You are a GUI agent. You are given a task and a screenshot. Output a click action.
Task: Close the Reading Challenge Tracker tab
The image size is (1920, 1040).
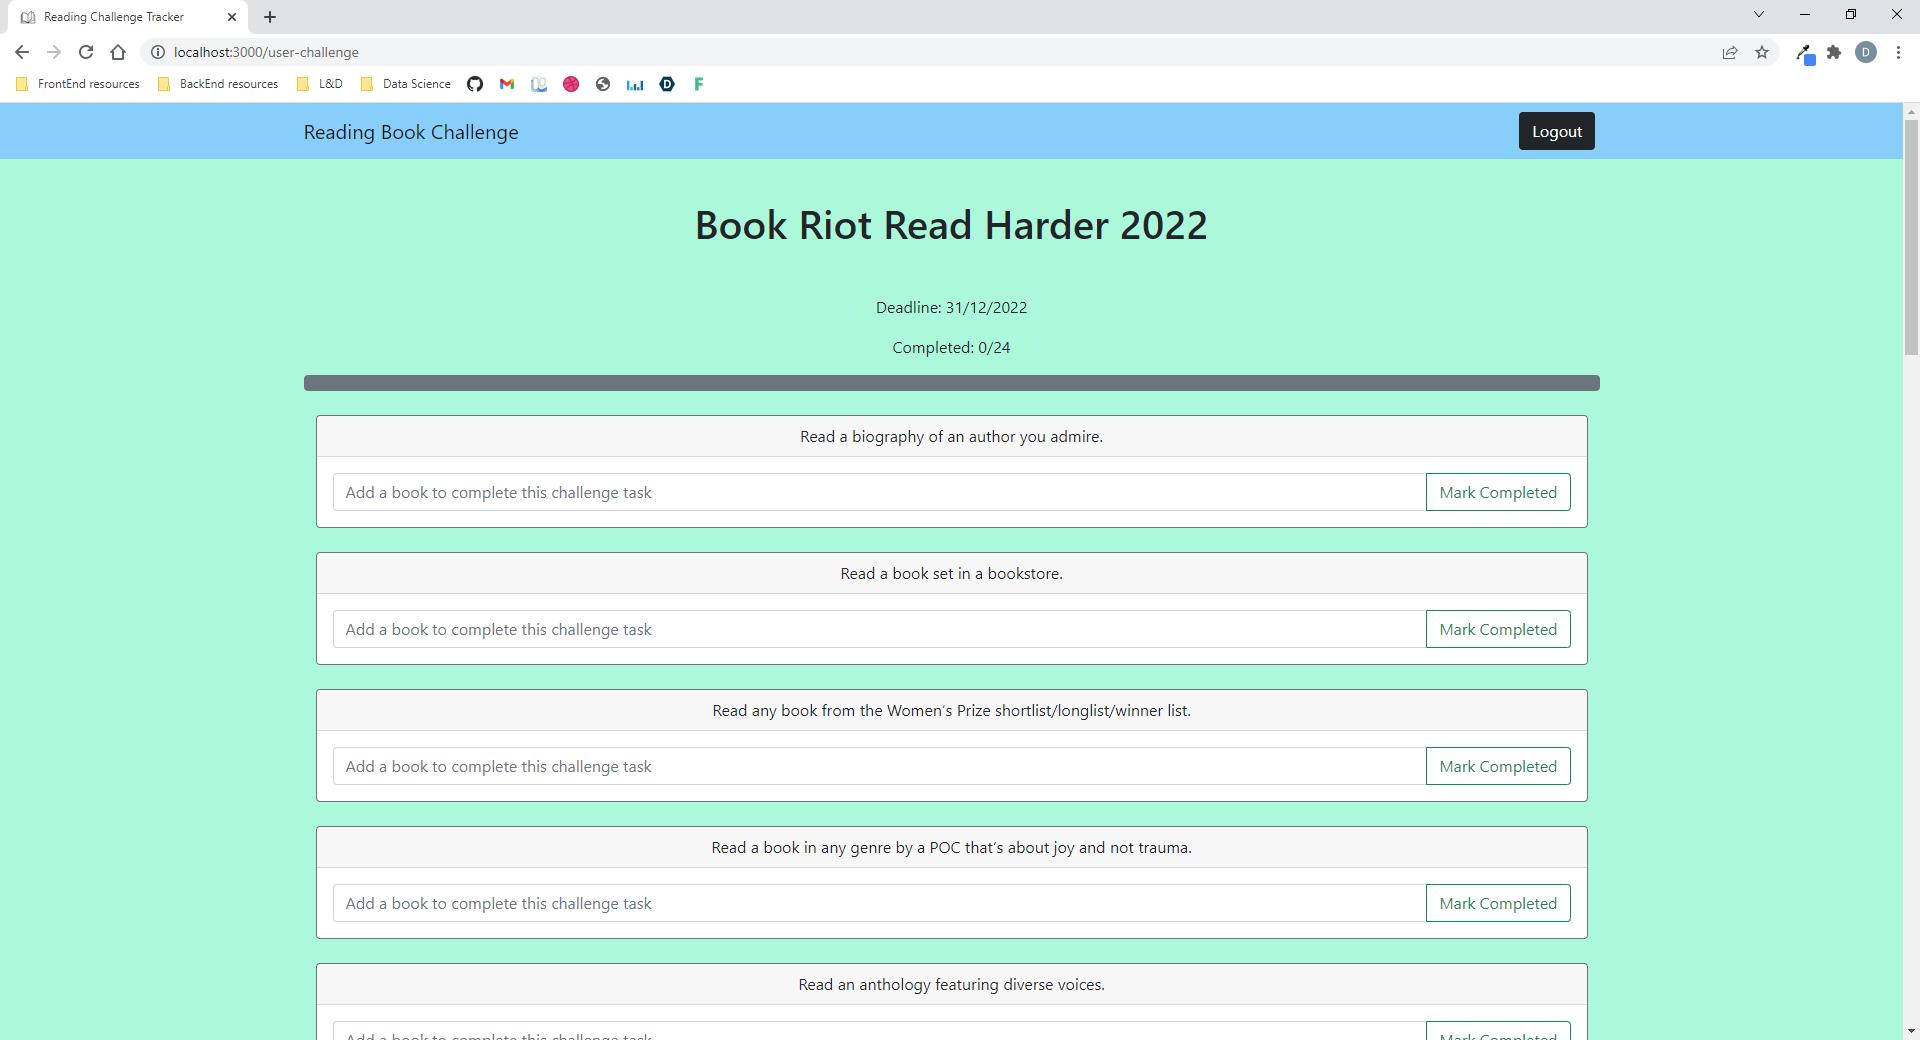coord(232,17)
